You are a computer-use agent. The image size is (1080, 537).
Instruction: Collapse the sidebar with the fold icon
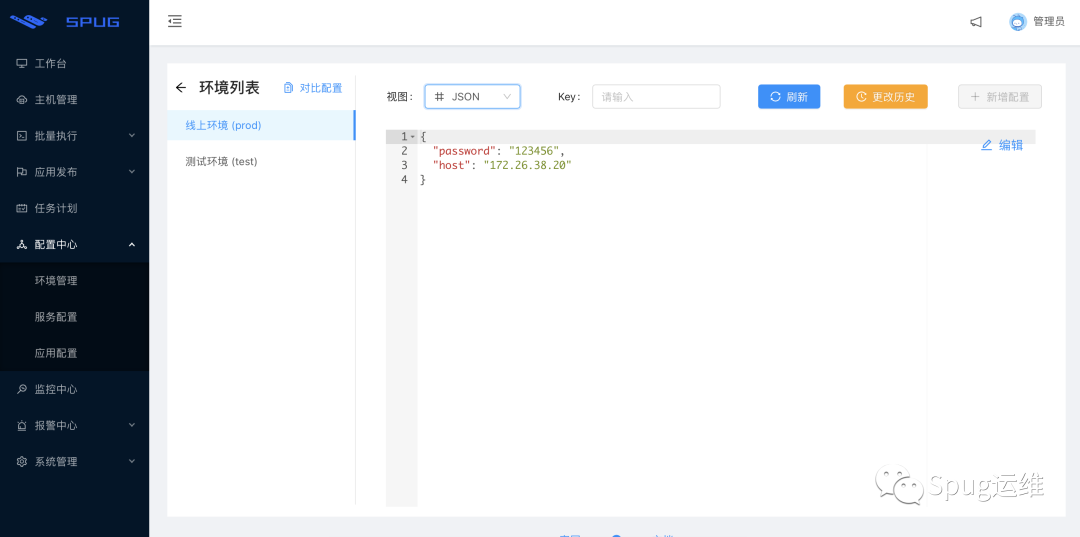(x=175, y=21)
